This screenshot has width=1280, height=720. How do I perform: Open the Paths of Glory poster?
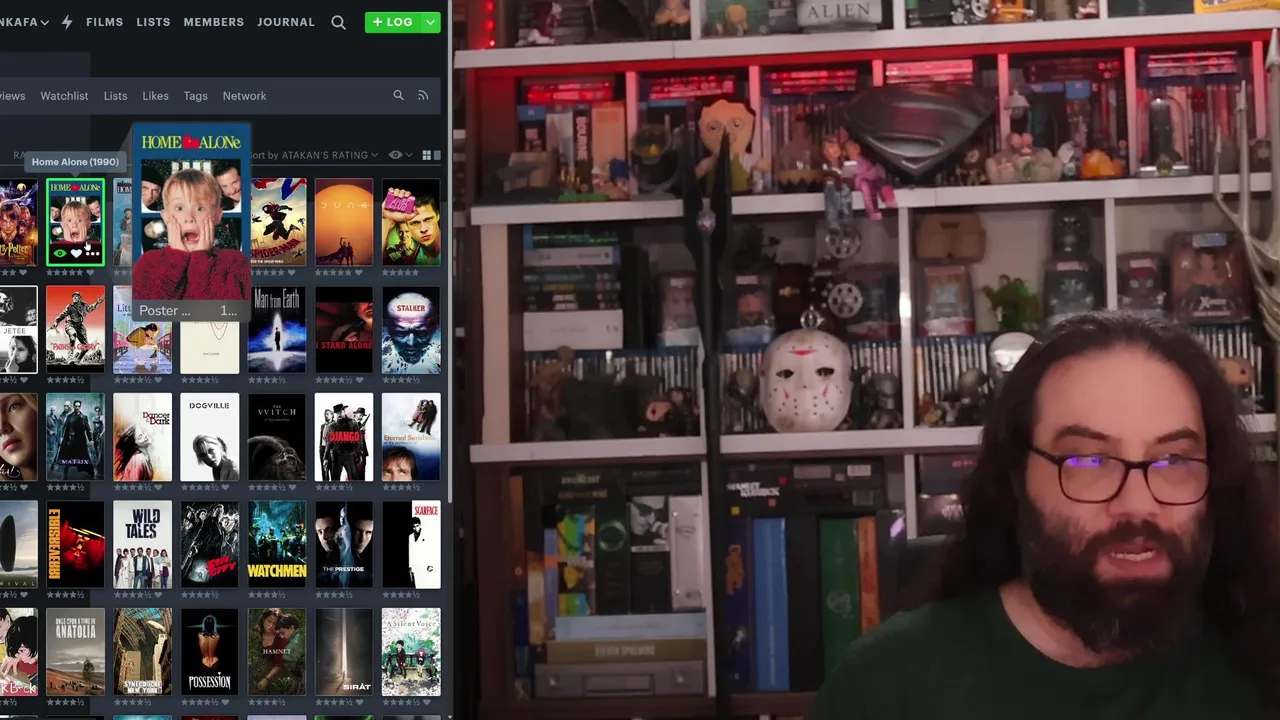[75, 330]
